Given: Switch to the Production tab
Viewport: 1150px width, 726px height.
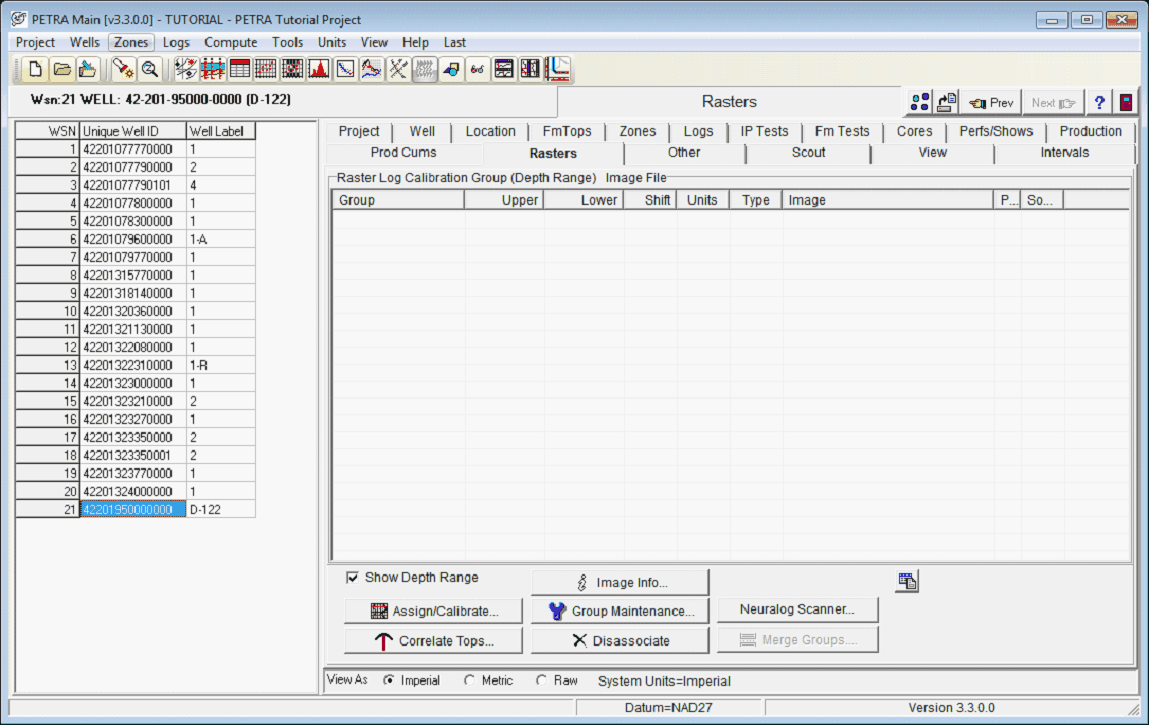Looking at the screenshot, I should 1090,131.
